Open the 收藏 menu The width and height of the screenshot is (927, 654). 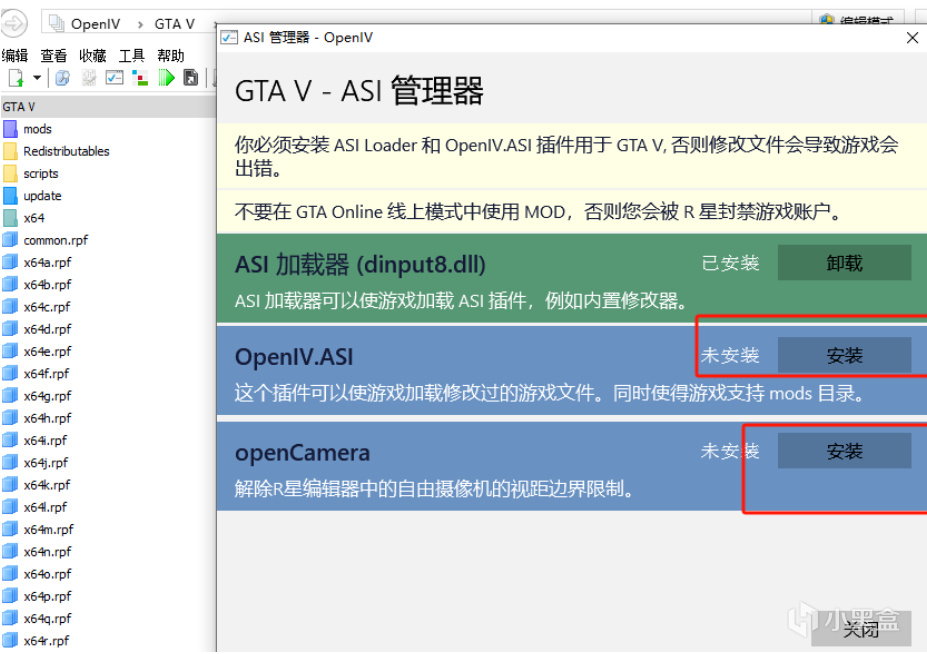pos(92,56)
